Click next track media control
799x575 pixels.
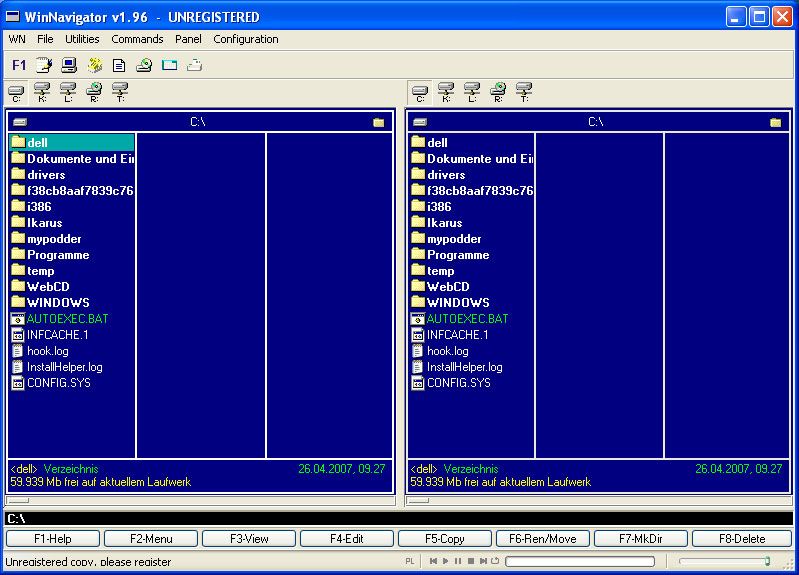click(483, 561)
